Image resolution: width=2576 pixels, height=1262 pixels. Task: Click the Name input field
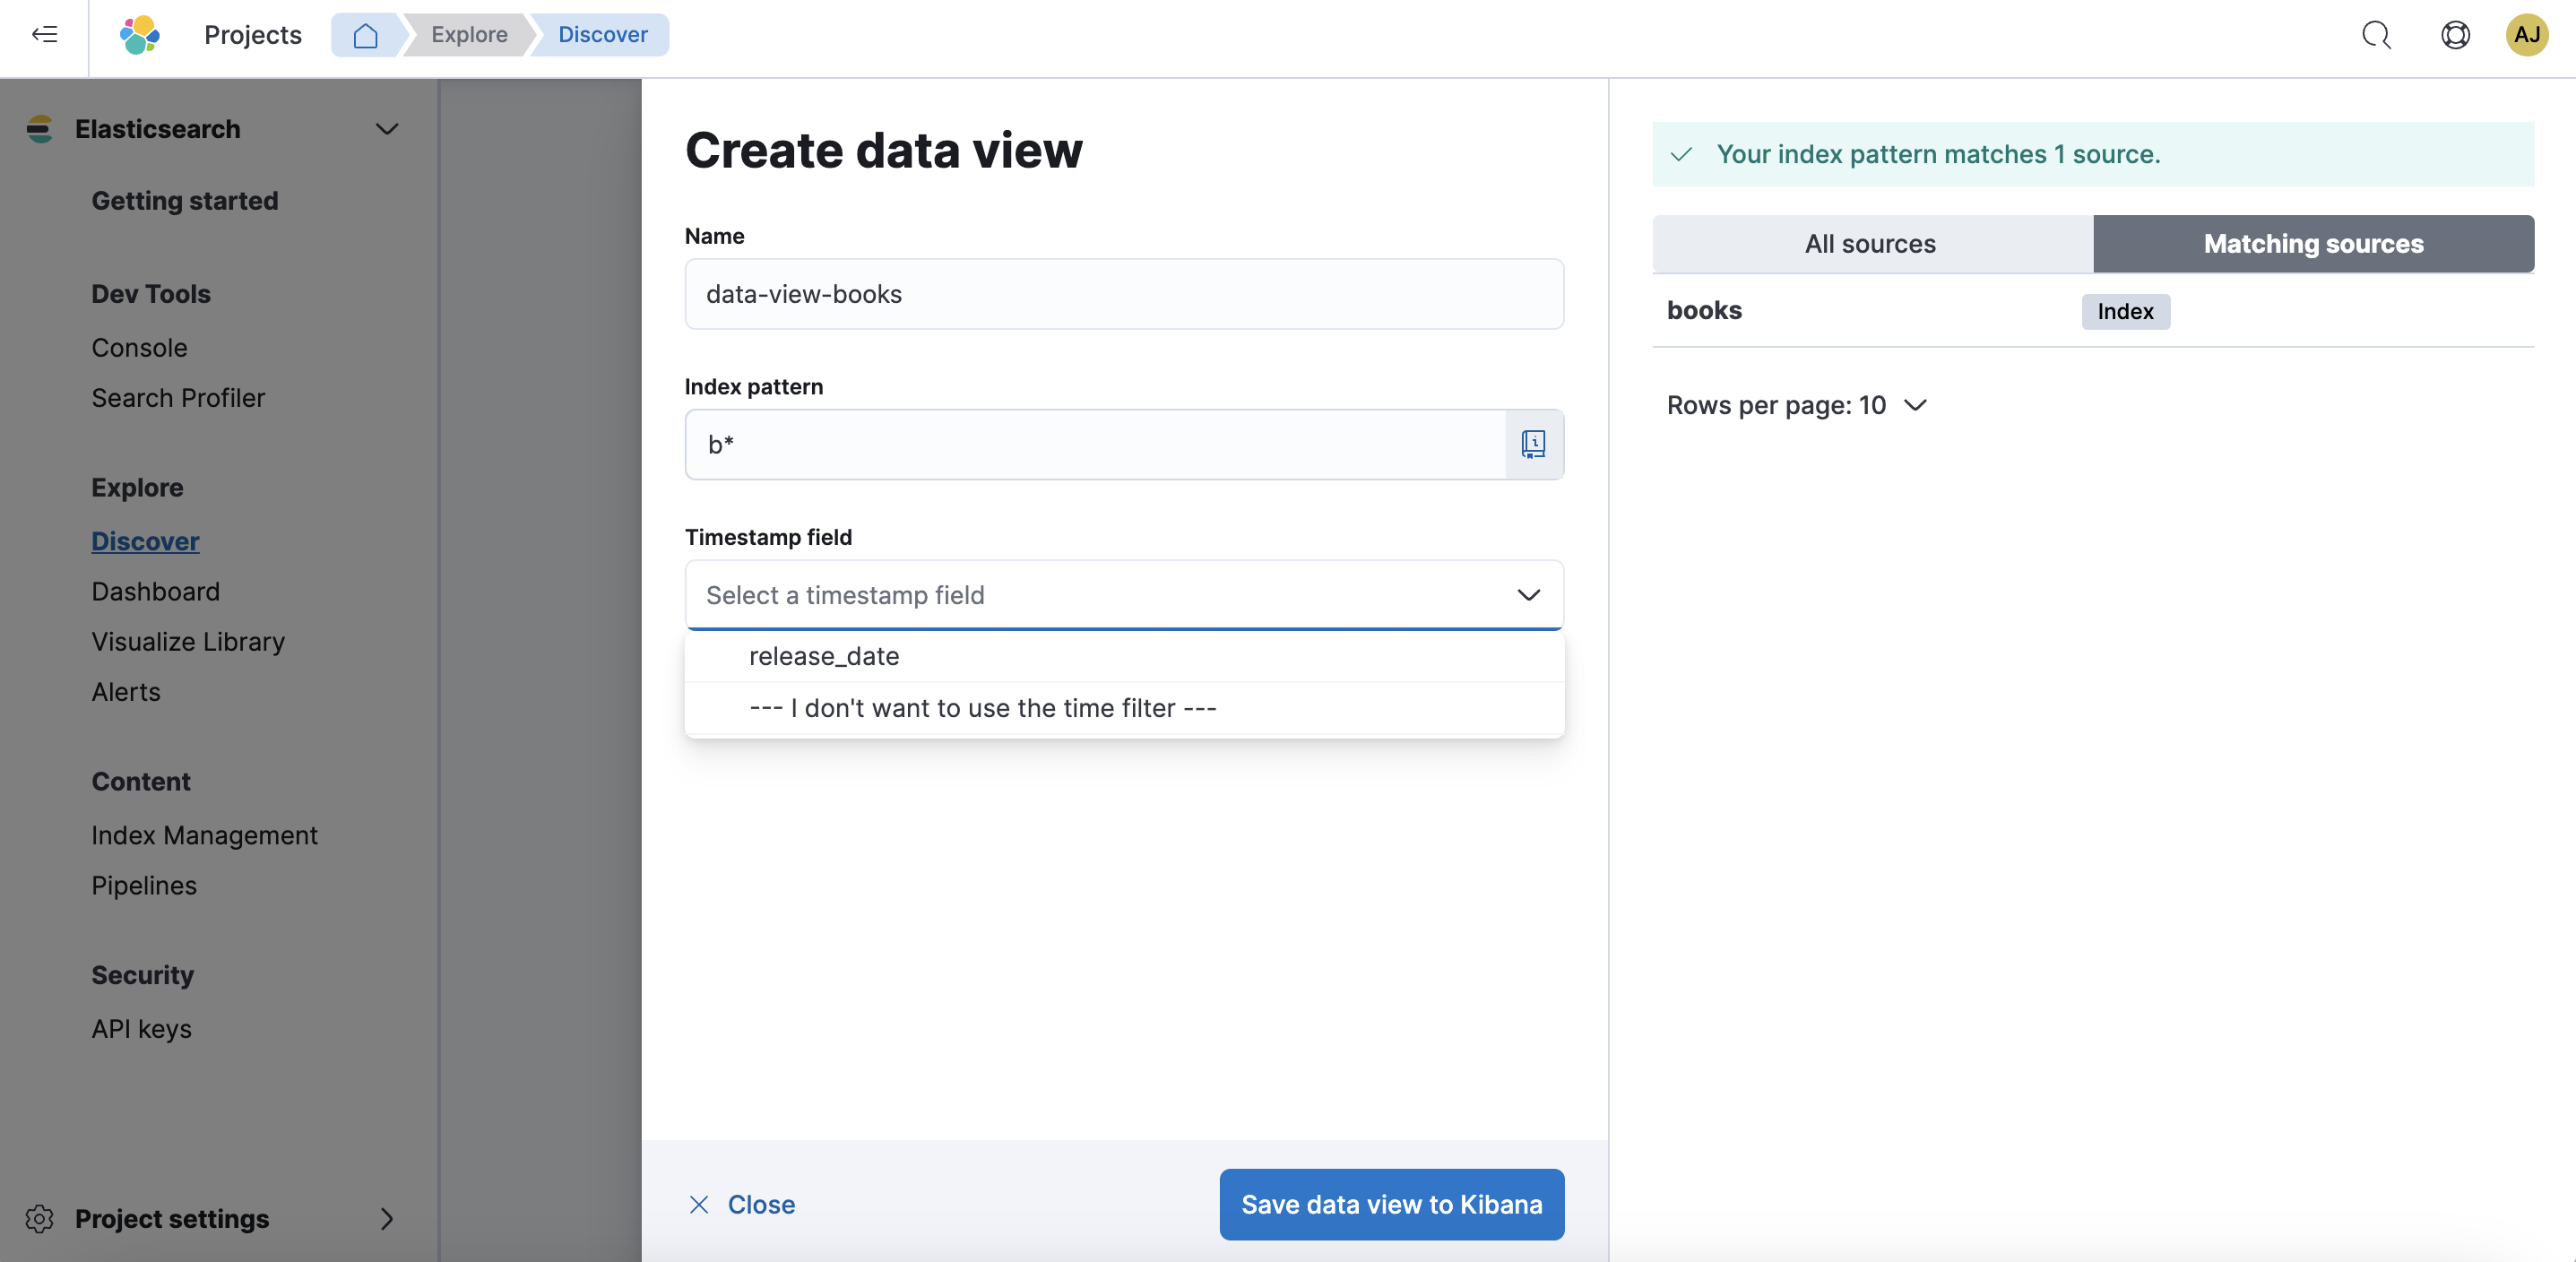coord(1123,294)
